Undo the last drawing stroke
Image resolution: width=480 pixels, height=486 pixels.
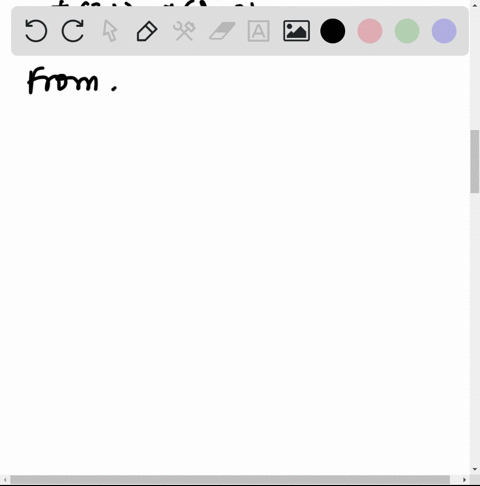pos(36,31)
